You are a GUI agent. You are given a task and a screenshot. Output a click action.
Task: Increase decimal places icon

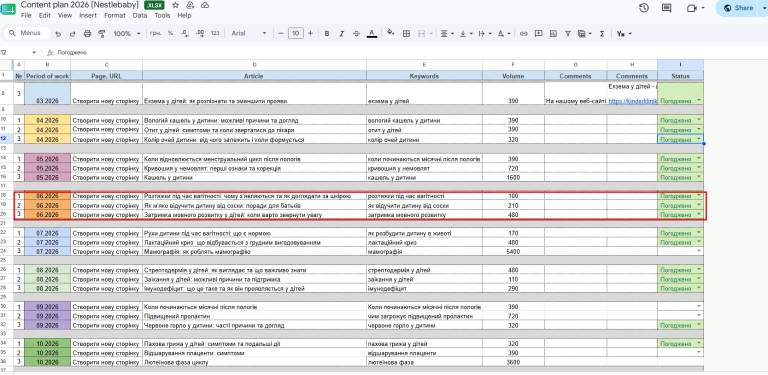200,33
